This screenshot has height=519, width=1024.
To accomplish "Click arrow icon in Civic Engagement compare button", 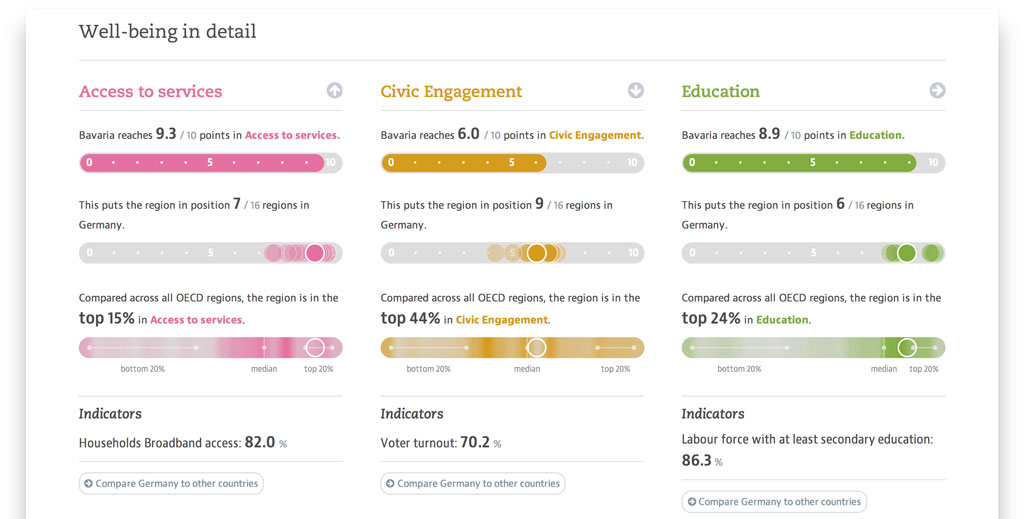I will click(390, 484).
